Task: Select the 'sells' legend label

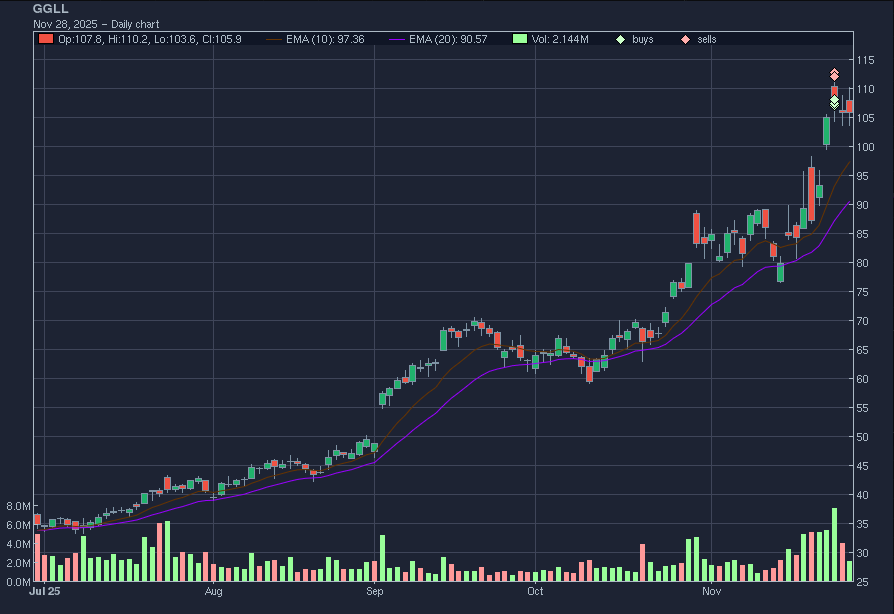Action: (x=706, y=39)
